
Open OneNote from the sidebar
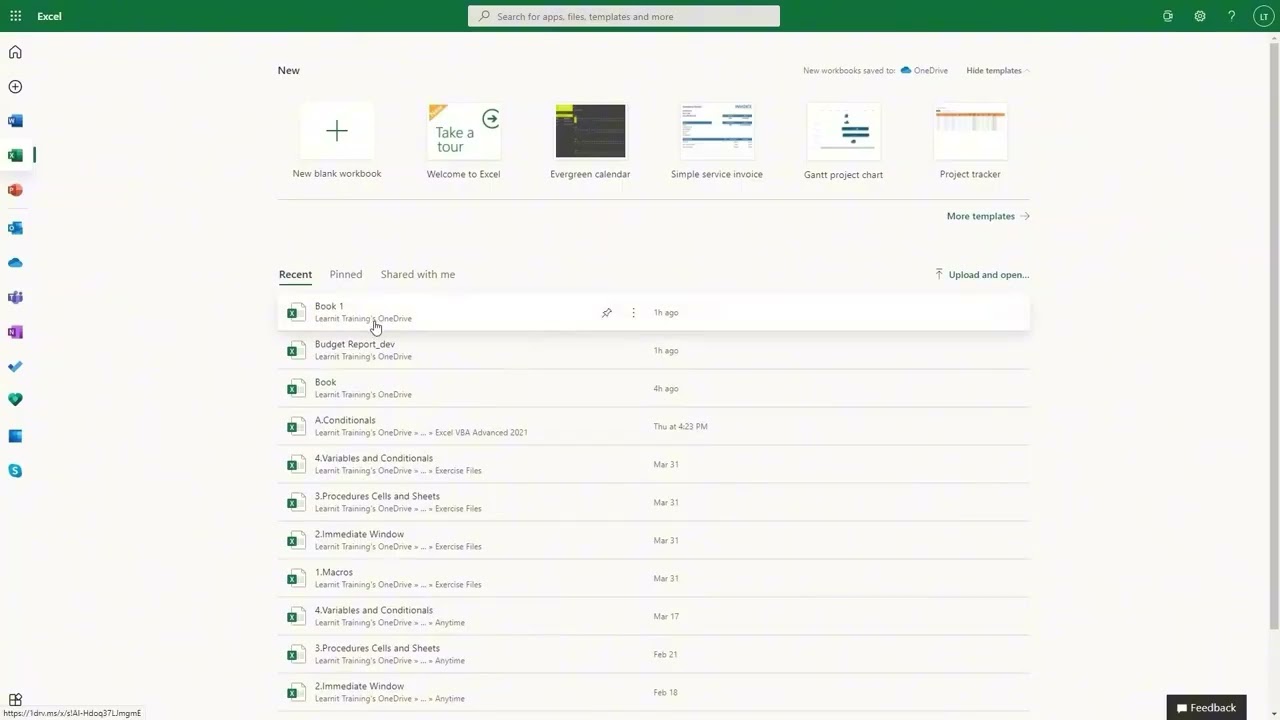(15, 332)
